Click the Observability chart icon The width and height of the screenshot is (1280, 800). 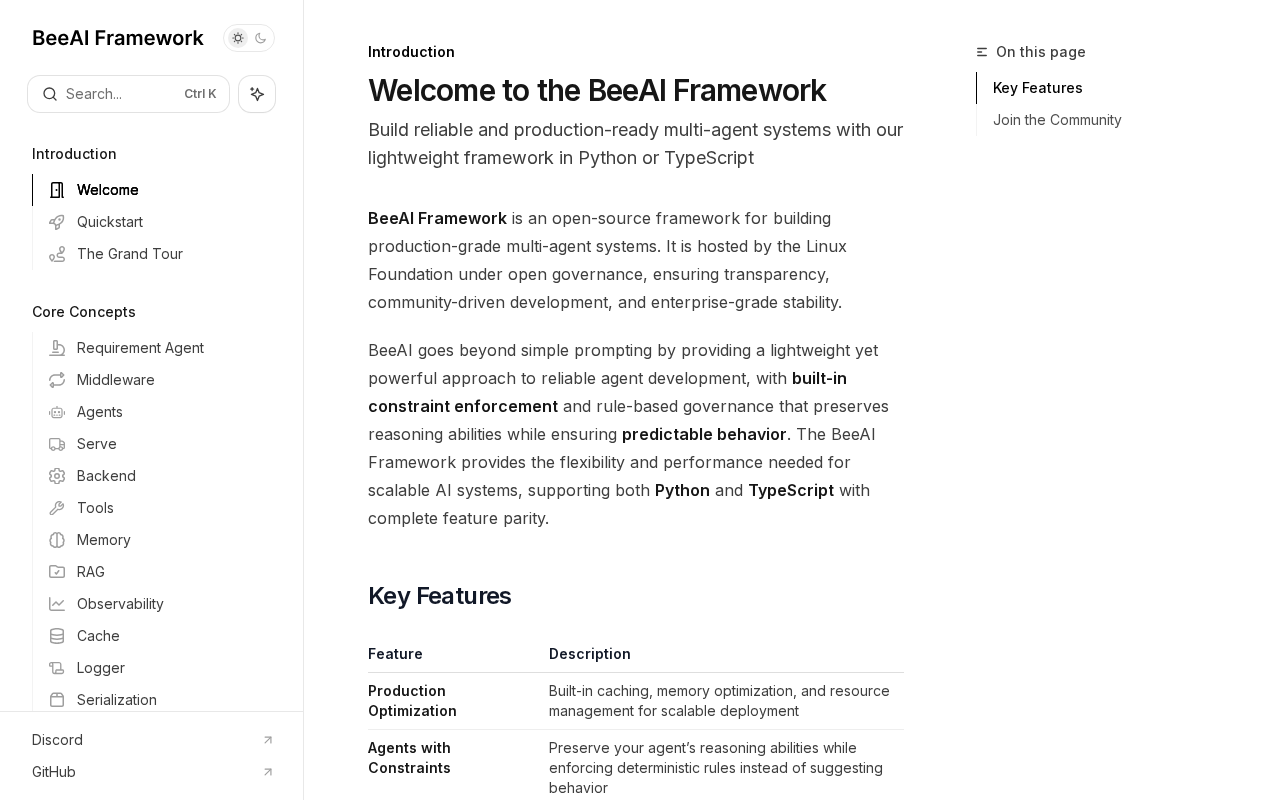(57, 604)
